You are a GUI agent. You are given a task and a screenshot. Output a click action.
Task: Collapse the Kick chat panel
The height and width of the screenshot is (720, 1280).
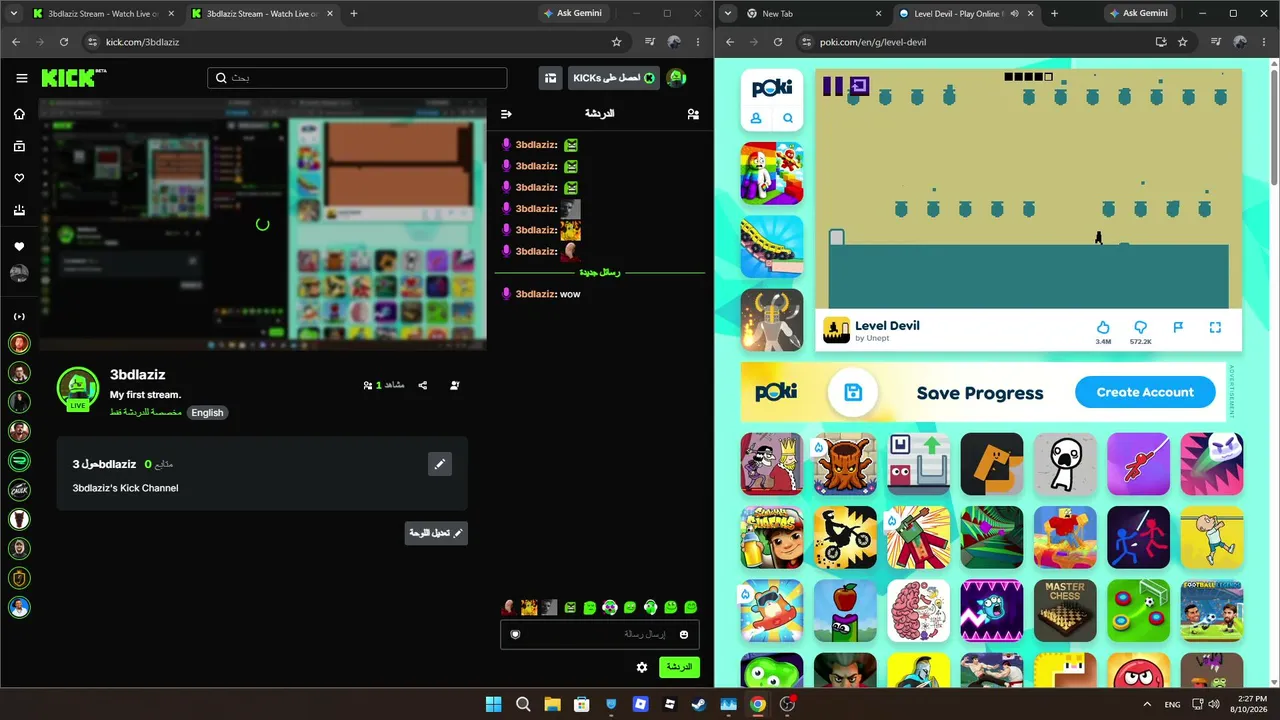click(x=506, y=114)
